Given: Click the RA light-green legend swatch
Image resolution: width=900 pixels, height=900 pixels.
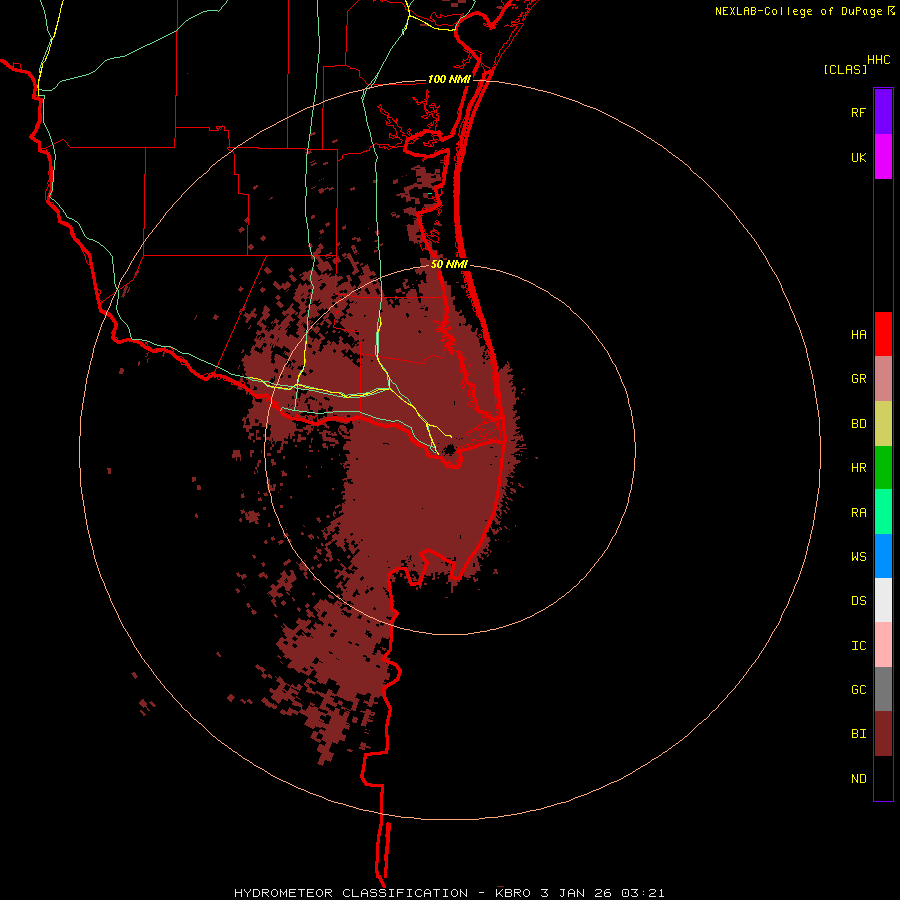Looking at the screenshot, I should point(883,512).
